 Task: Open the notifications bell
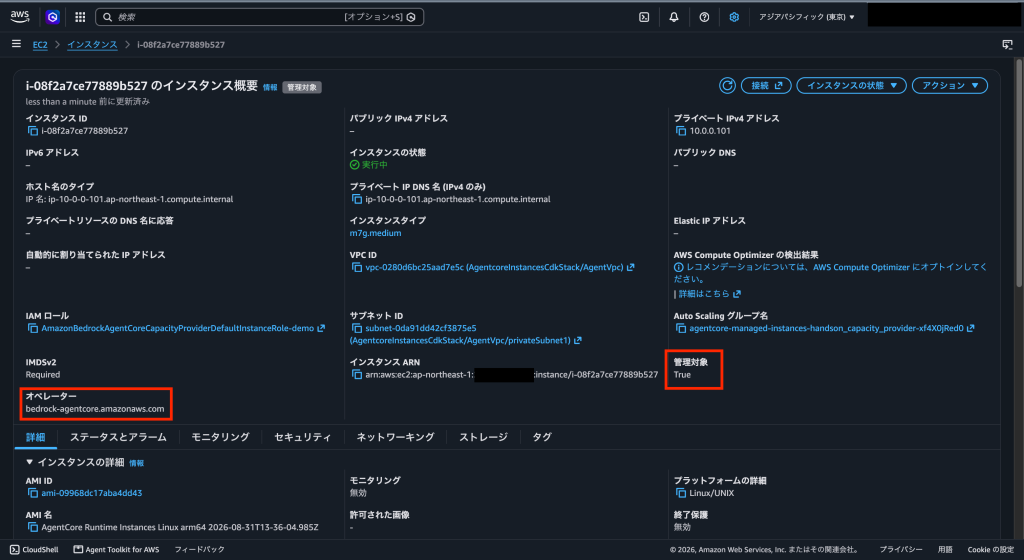coord(674,17)
